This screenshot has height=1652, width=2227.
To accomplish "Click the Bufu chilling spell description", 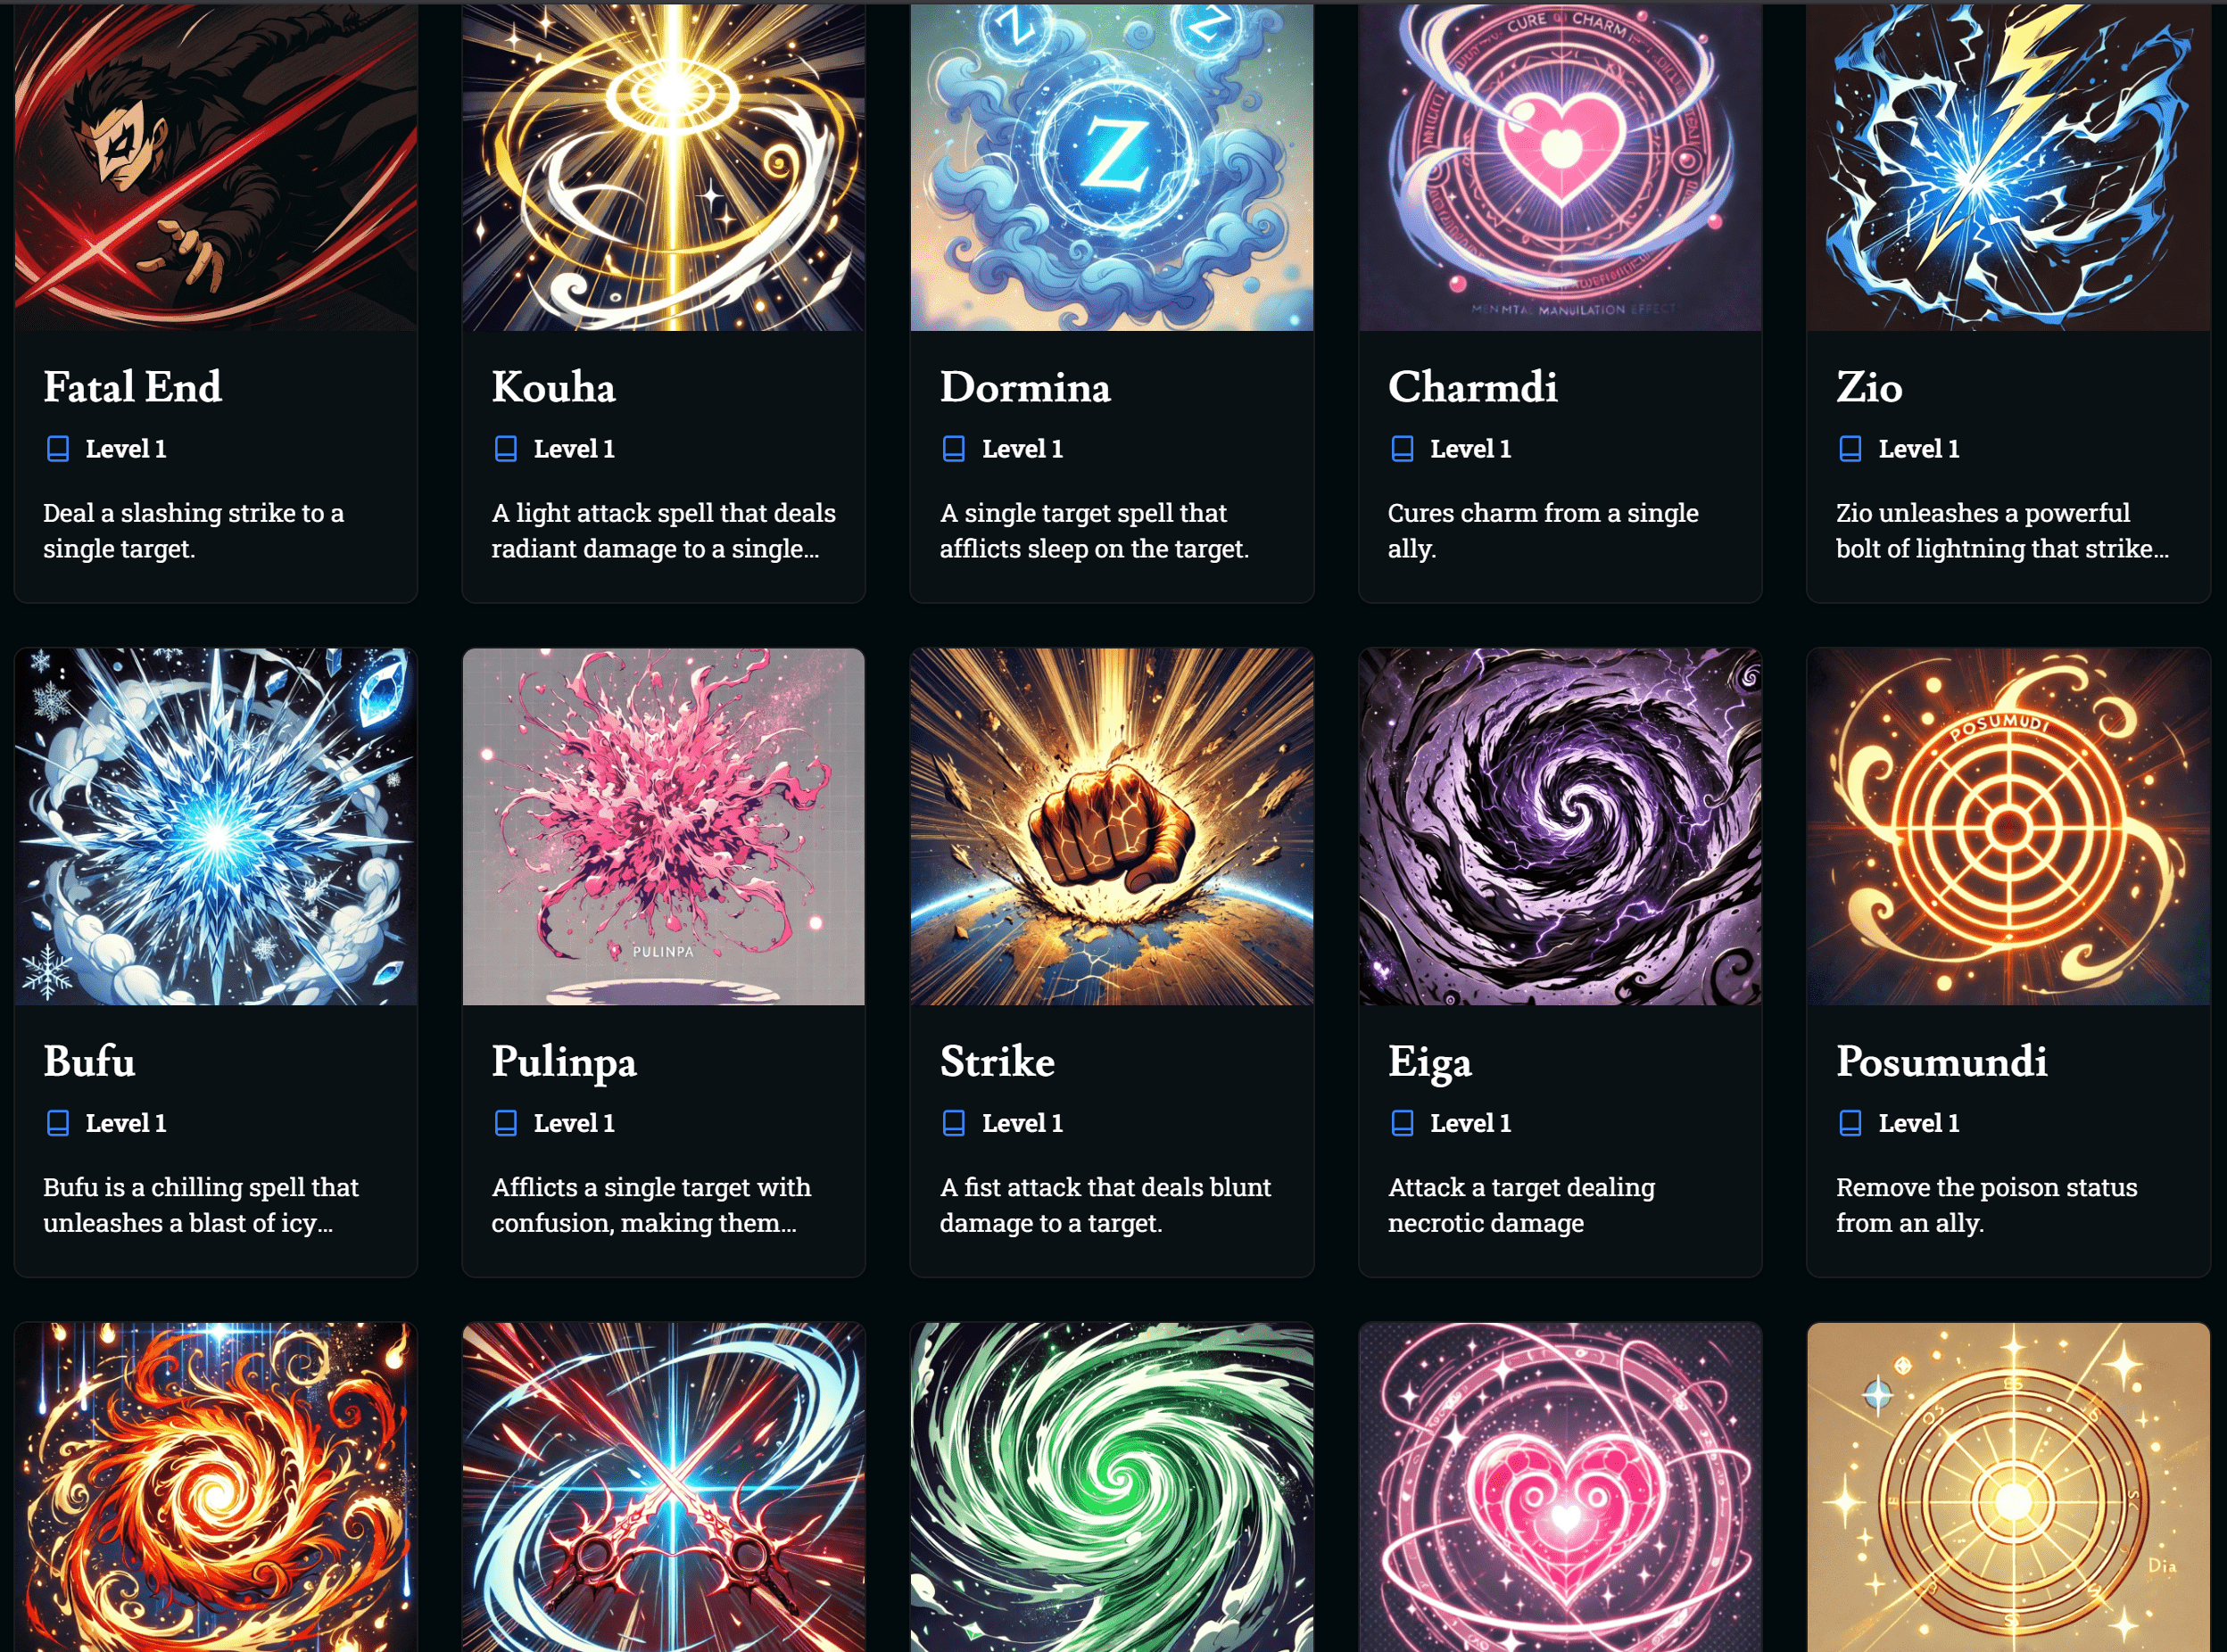I will 200,1205.
